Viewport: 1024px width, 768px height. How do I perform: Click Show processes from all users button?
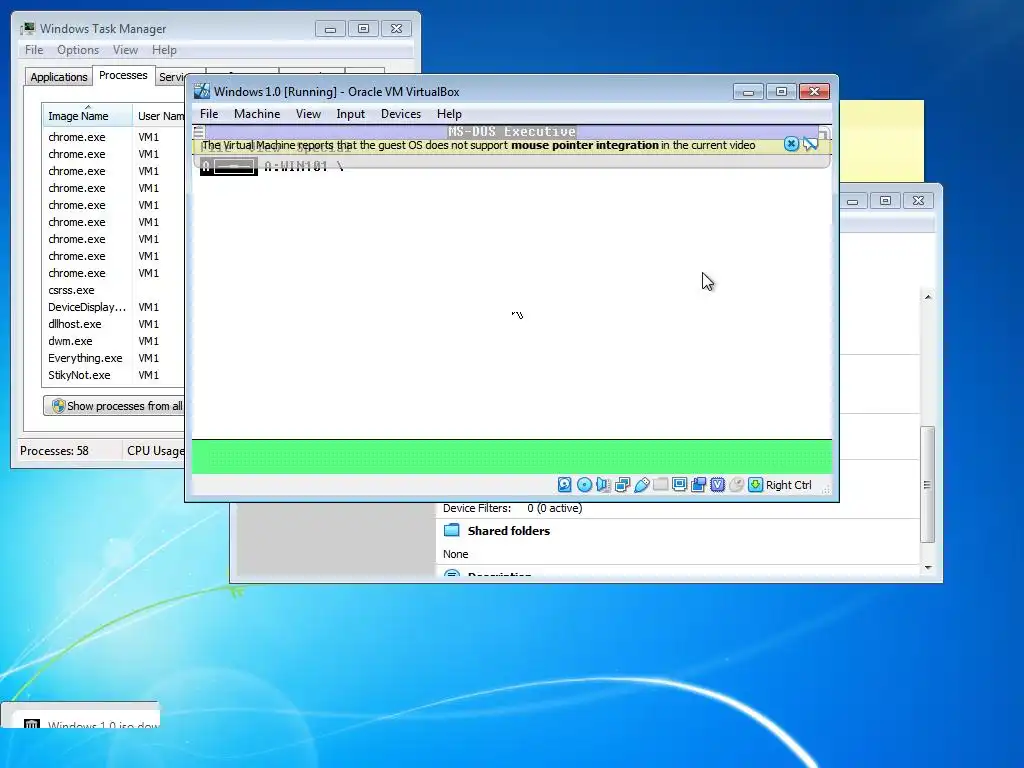point(114,406)
